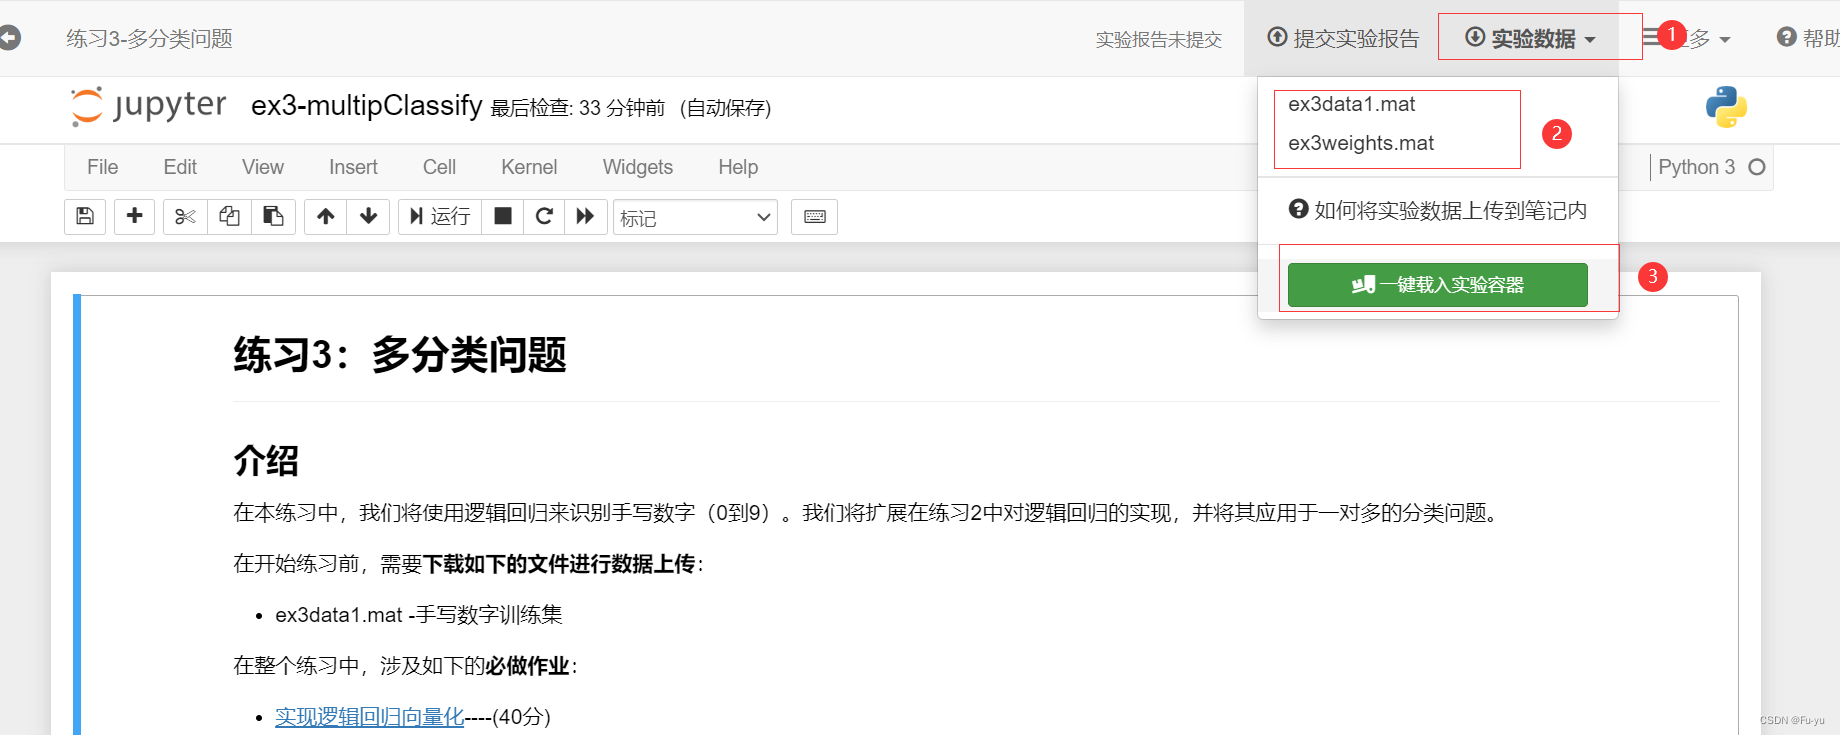Open the cell type 标记 dropdown
The height and width of the screenshot is (735, 1840).
(x=695, y=217)
